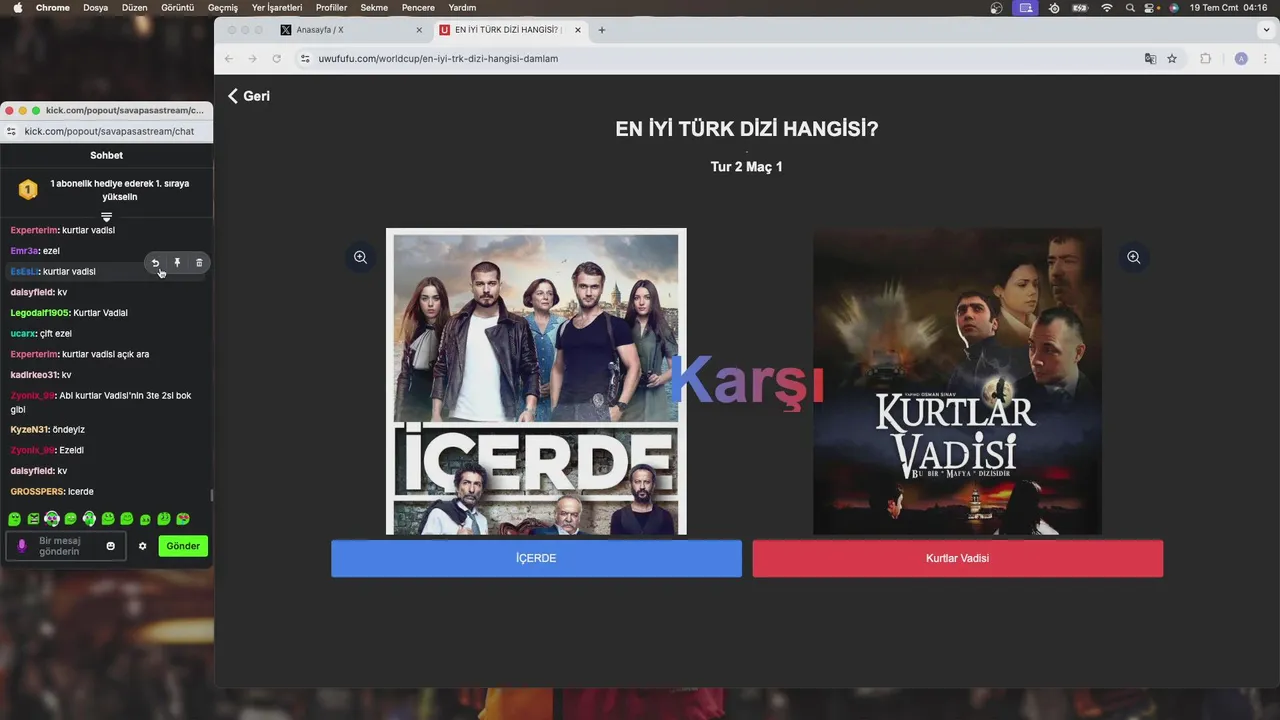Open site information icon in address bar
The height and width of the screenshot is (720, 1280).
click(305, 59)
